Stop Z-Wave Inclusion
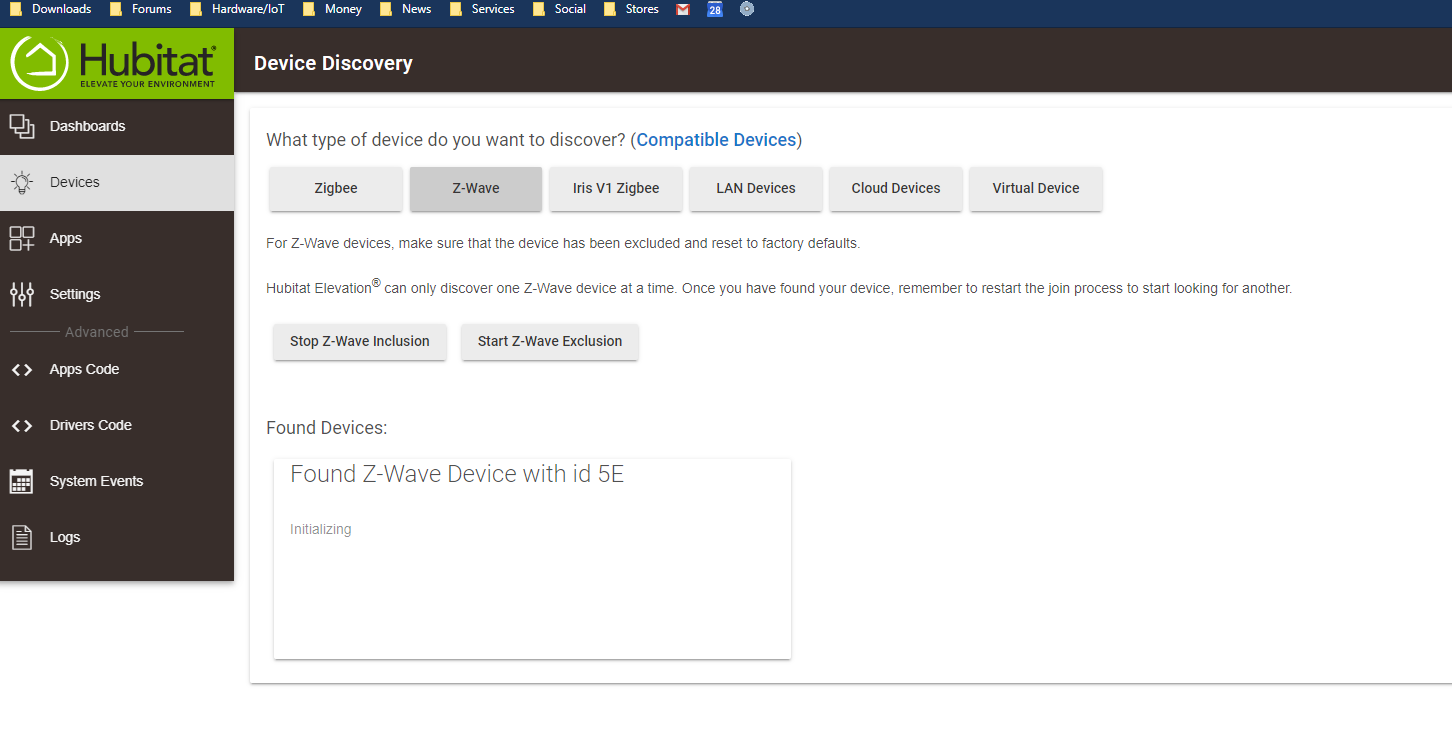Viewport: 1452px width, 734px height. [x=360, y=341]
